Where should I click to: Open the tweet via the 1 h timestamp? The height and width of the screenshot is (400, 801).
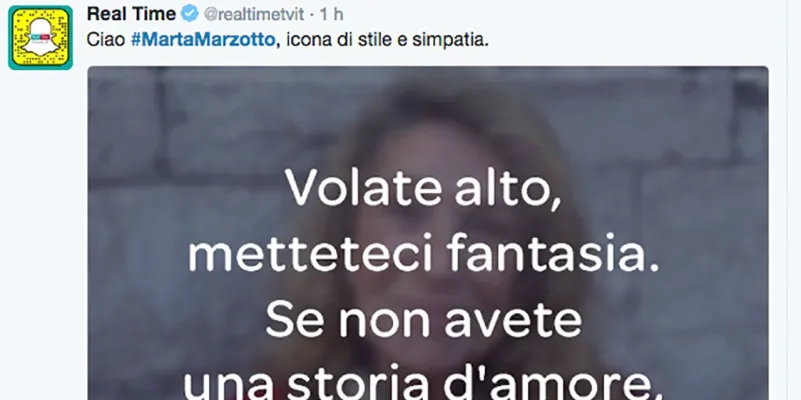[331, 14]
